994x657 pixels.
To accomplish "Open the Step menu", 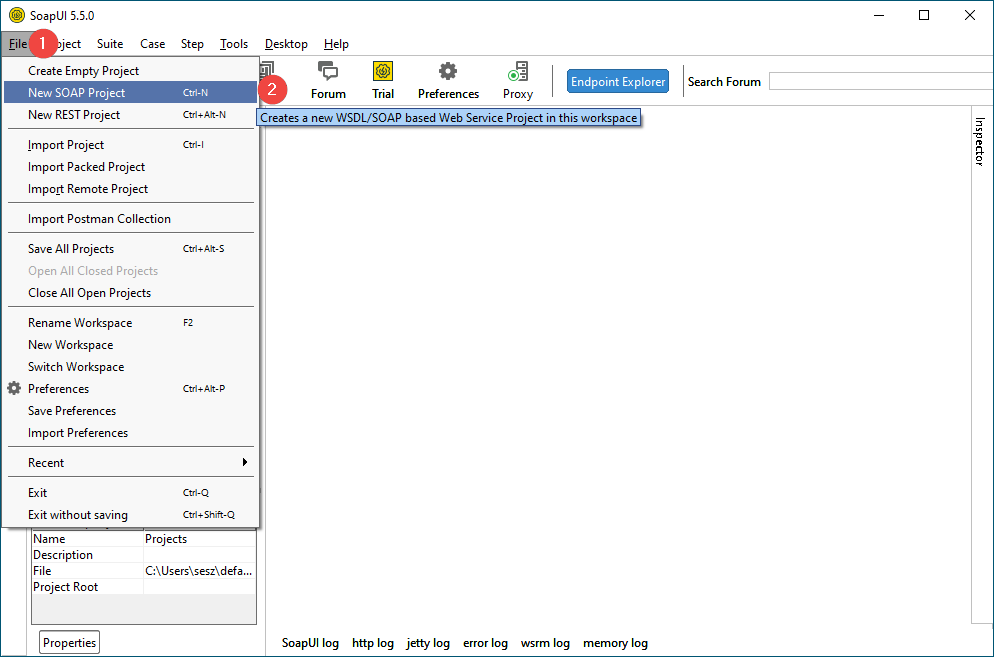I will pos(192,44).
